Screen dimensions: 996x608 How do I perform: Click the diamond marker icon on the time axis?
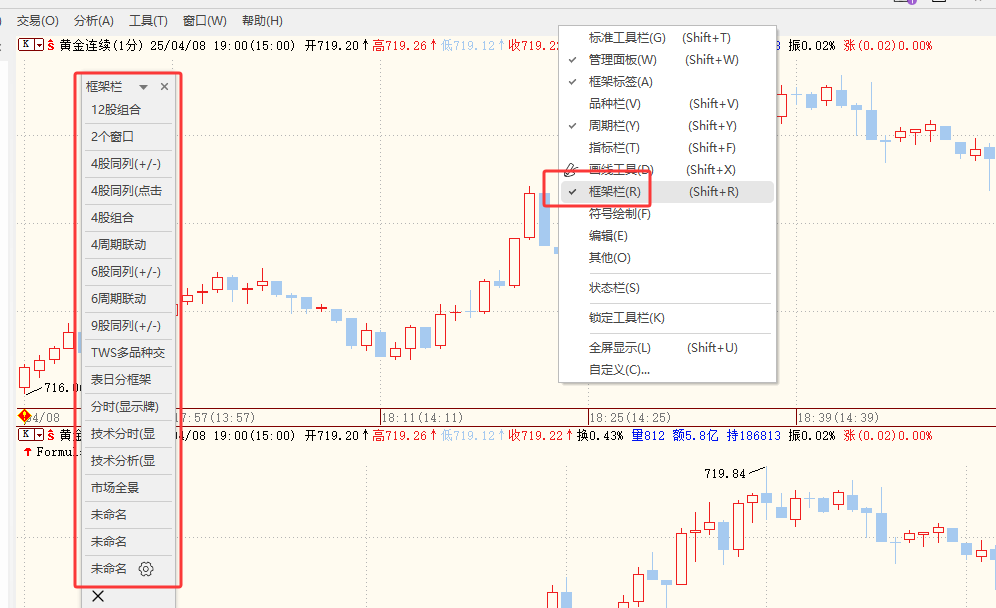click(24, 416)
